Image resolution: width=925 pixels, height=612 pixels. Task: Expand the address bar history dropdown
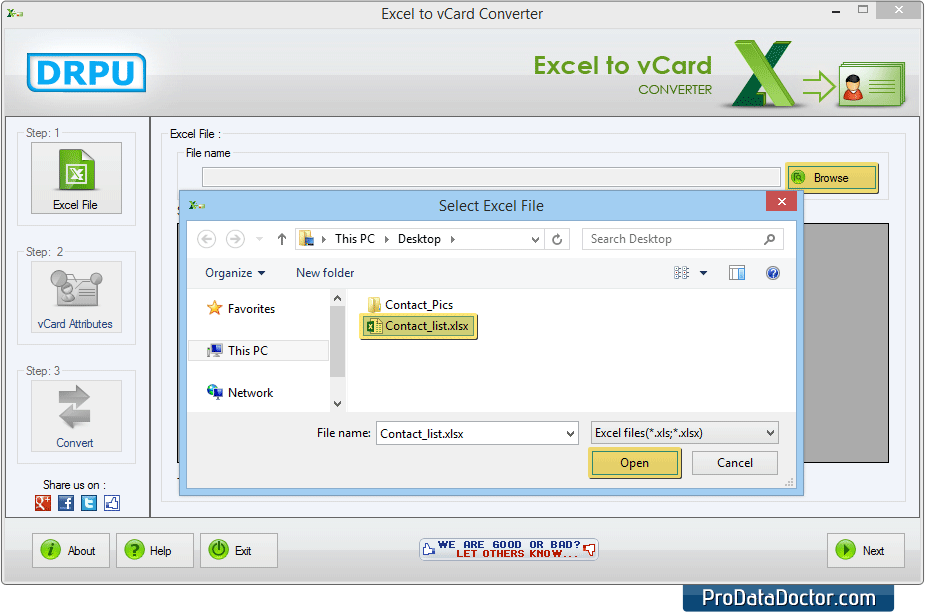click(535, 239)
